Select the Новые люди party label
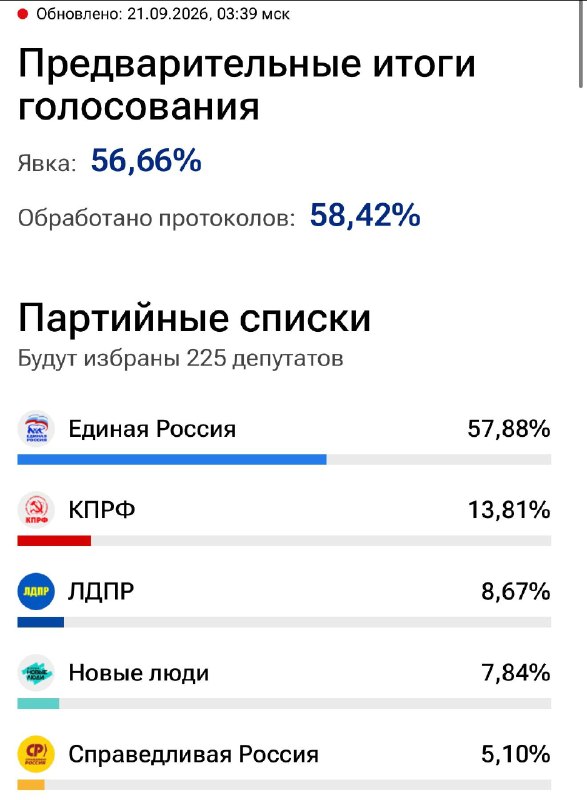The image size is (587, 800). tap(139, 673)
